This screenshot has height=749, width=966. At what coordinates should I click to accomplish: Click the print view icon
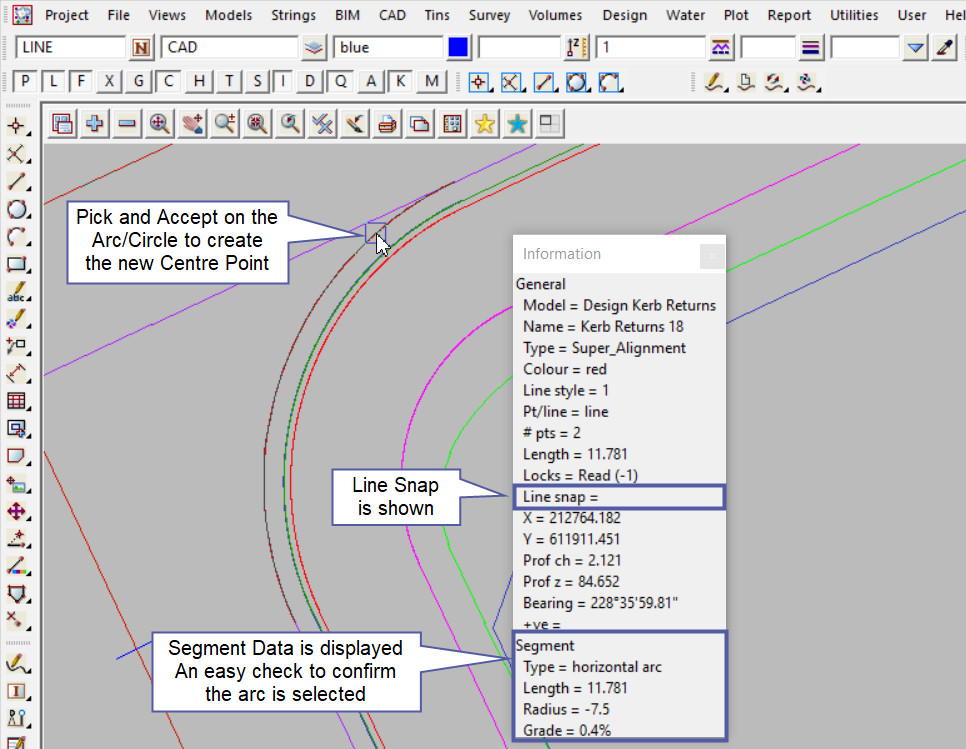(387, 123)
